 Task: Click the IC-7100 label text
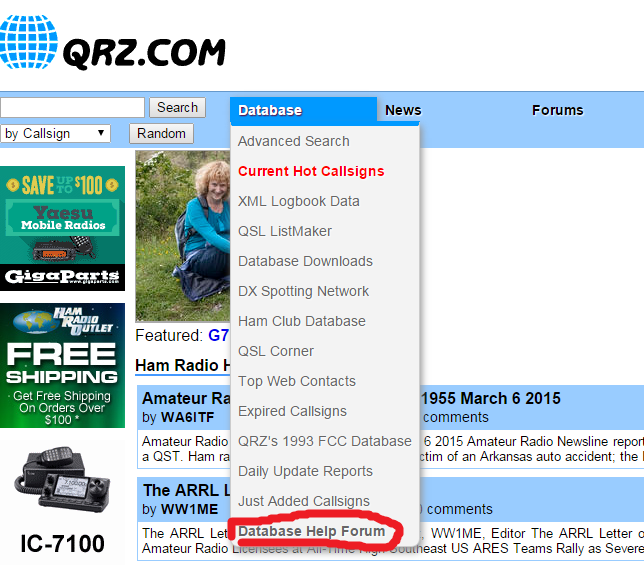tap(62, 544)
